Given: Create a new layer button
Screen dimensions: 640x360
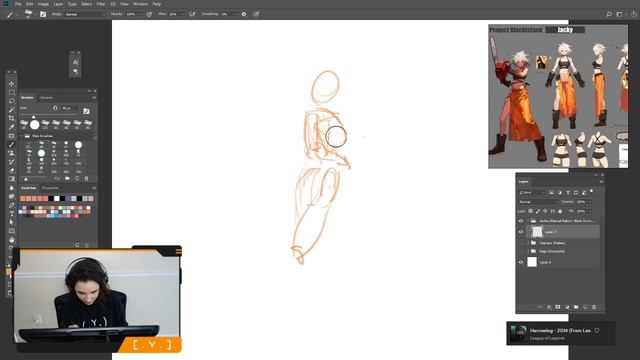Looking at the screenshot, I should pyautogui.click(x=585, y=307).
